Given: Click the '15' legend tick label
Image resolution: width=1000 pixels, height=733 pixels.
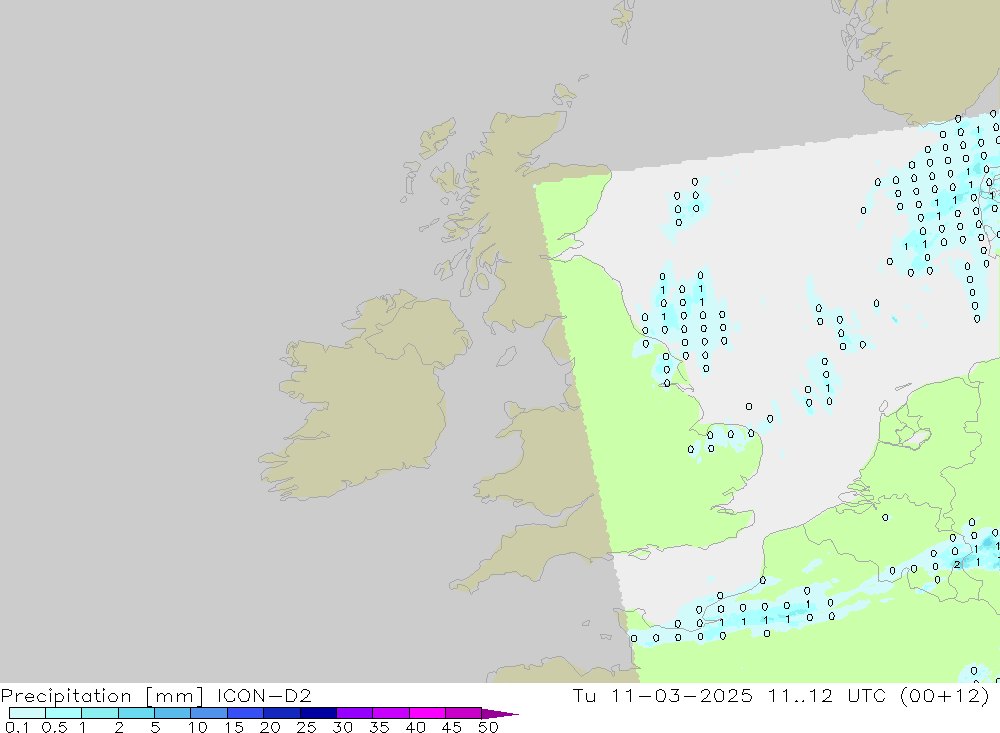Looking at the screenshot, I should (234, 727).
